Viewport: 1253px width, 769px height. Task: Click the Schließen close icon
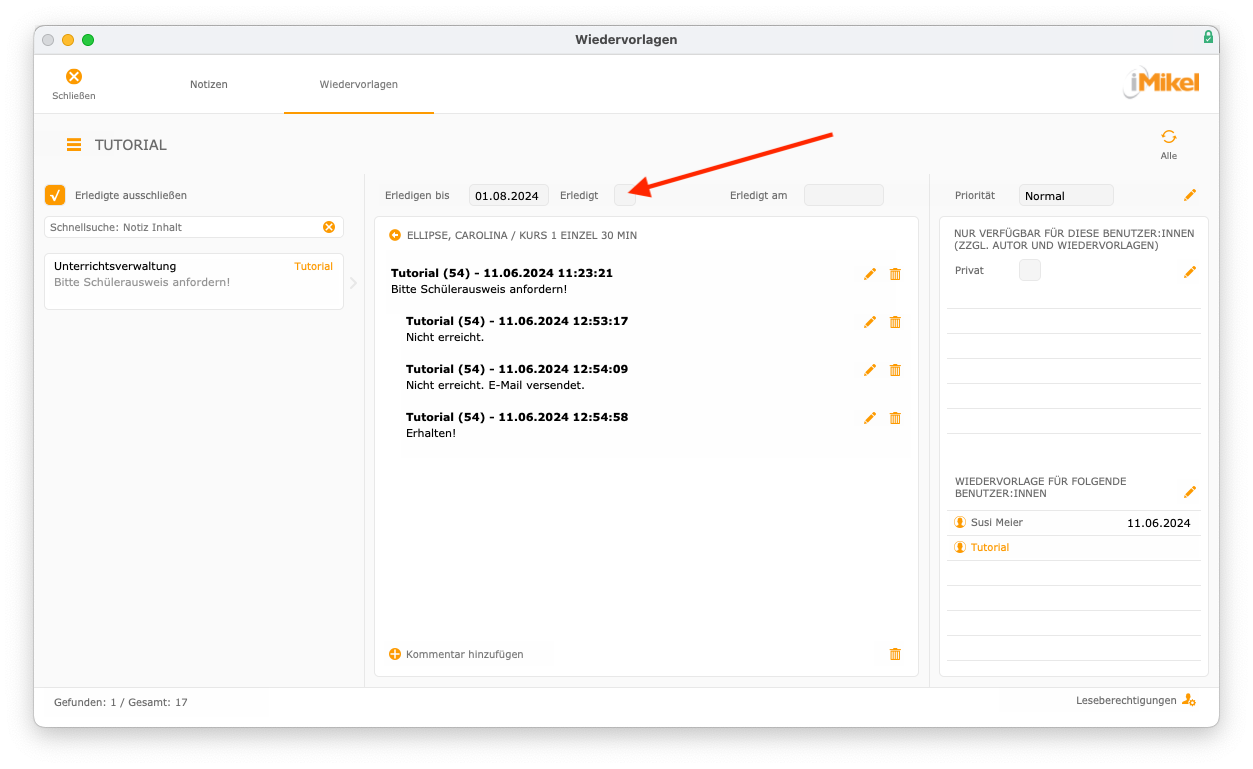tap(74, 76)
